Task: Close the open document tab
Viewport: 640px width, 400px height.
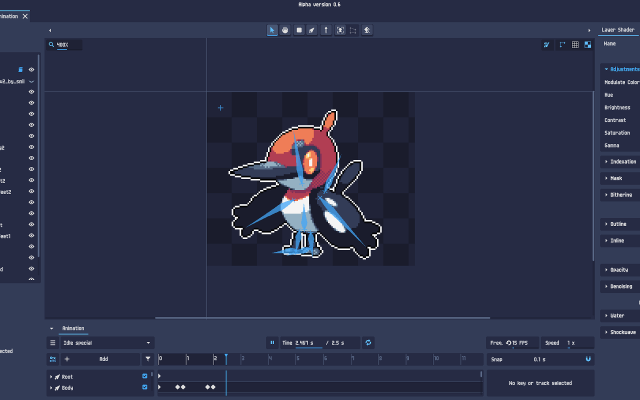Action: 25,16
